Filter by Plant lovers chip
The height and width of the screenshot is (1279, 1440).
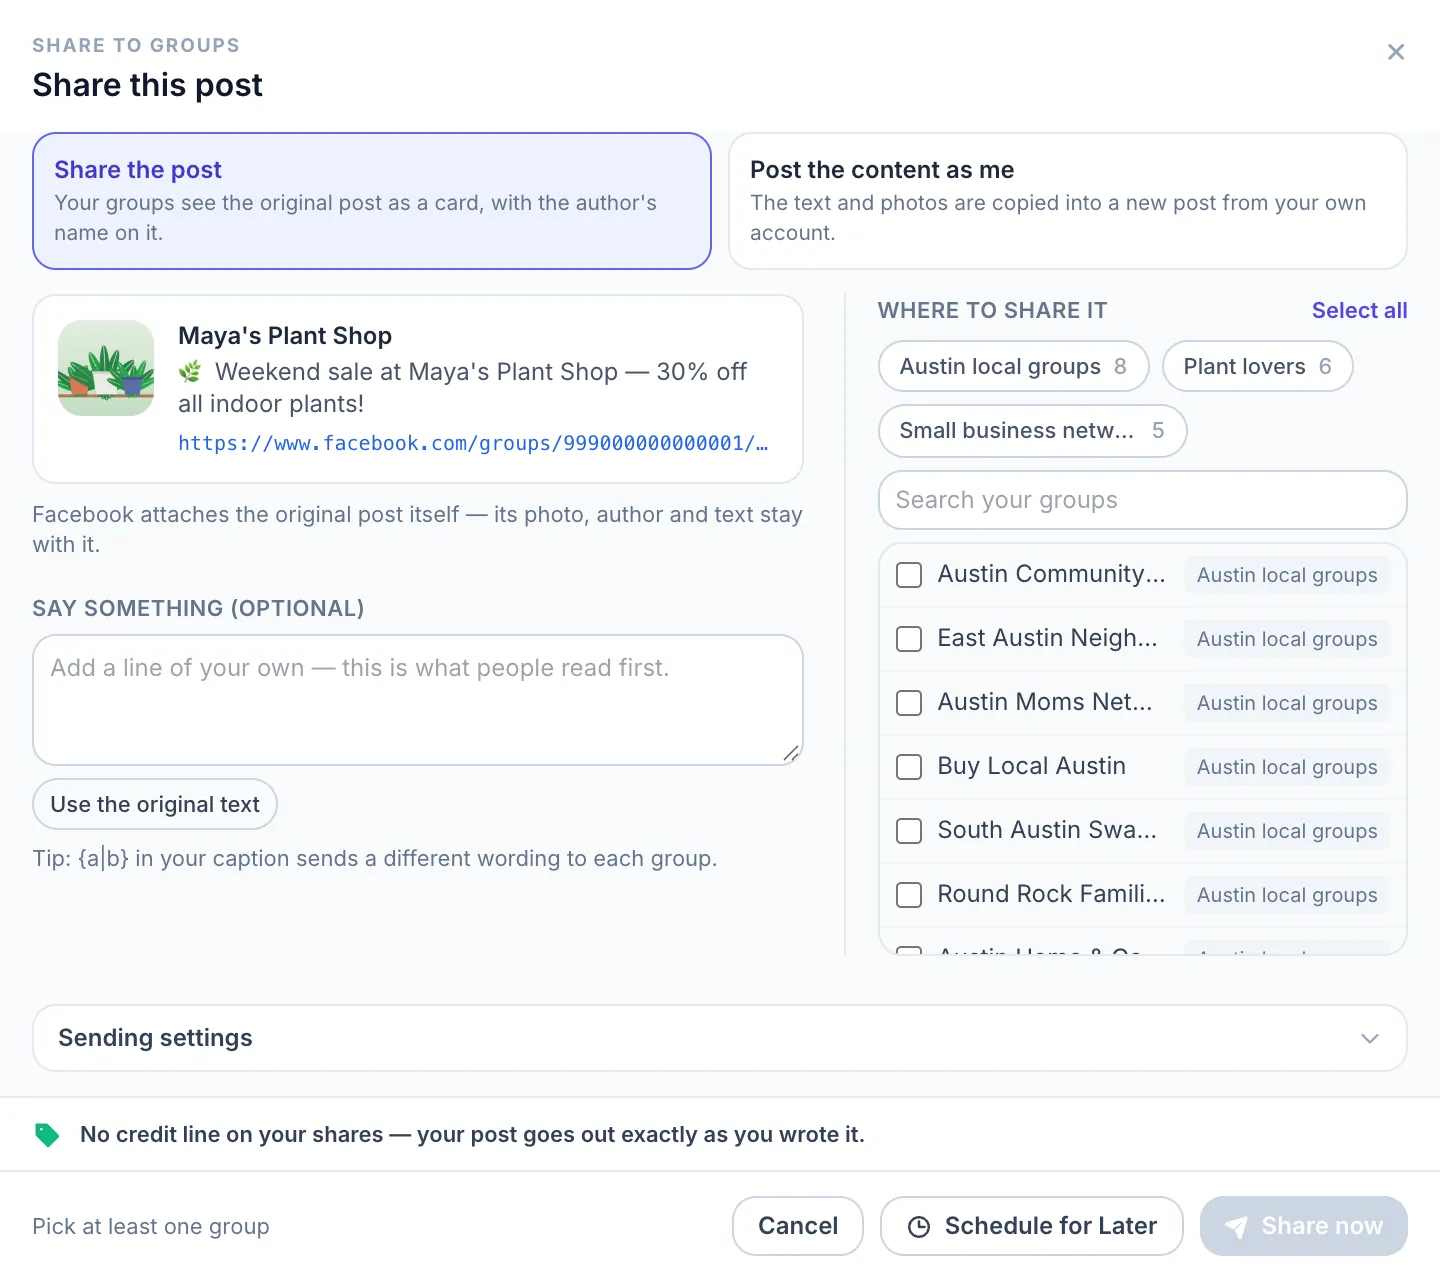click(x=1258, y=366)
